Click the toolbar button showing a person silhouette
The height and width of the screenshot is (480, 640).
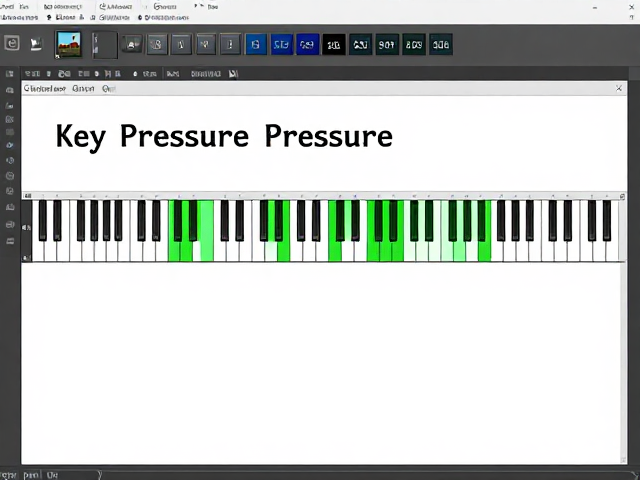pyautogui.click(x=131, y=44)
